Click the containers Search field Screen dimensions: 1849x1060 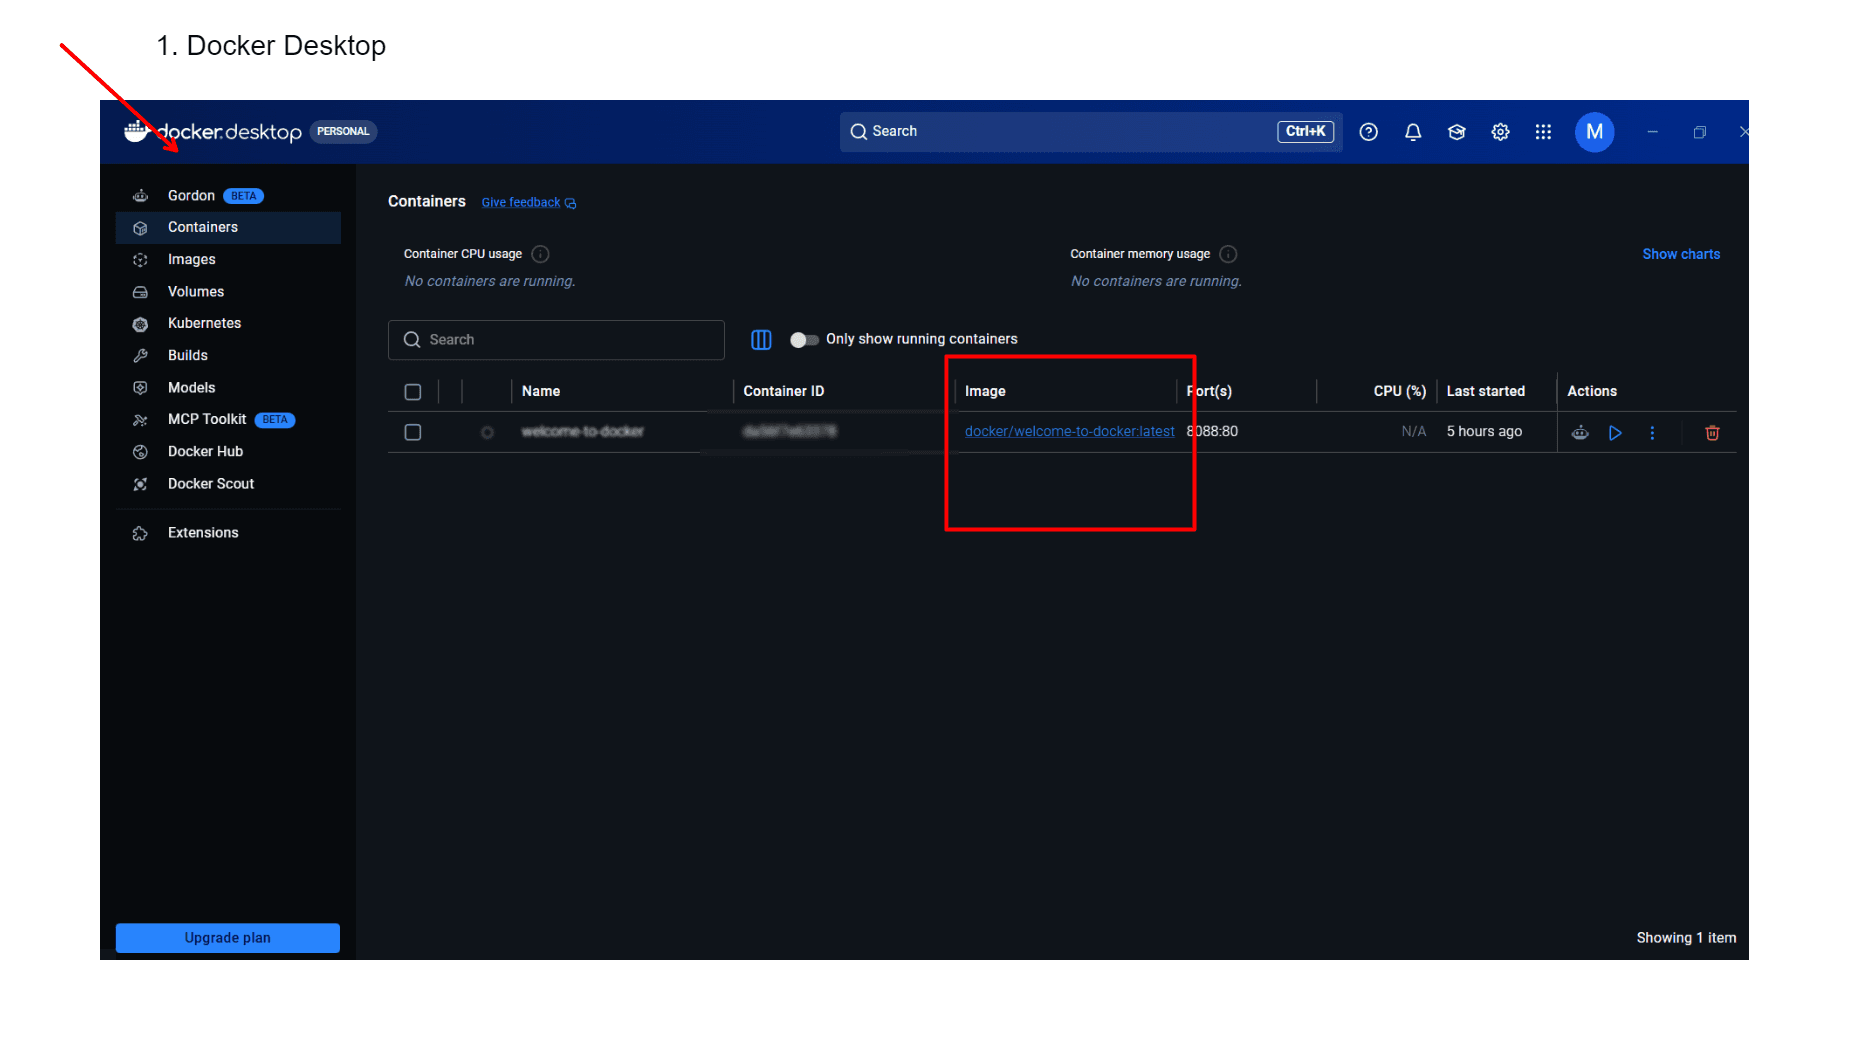point(556,340)
